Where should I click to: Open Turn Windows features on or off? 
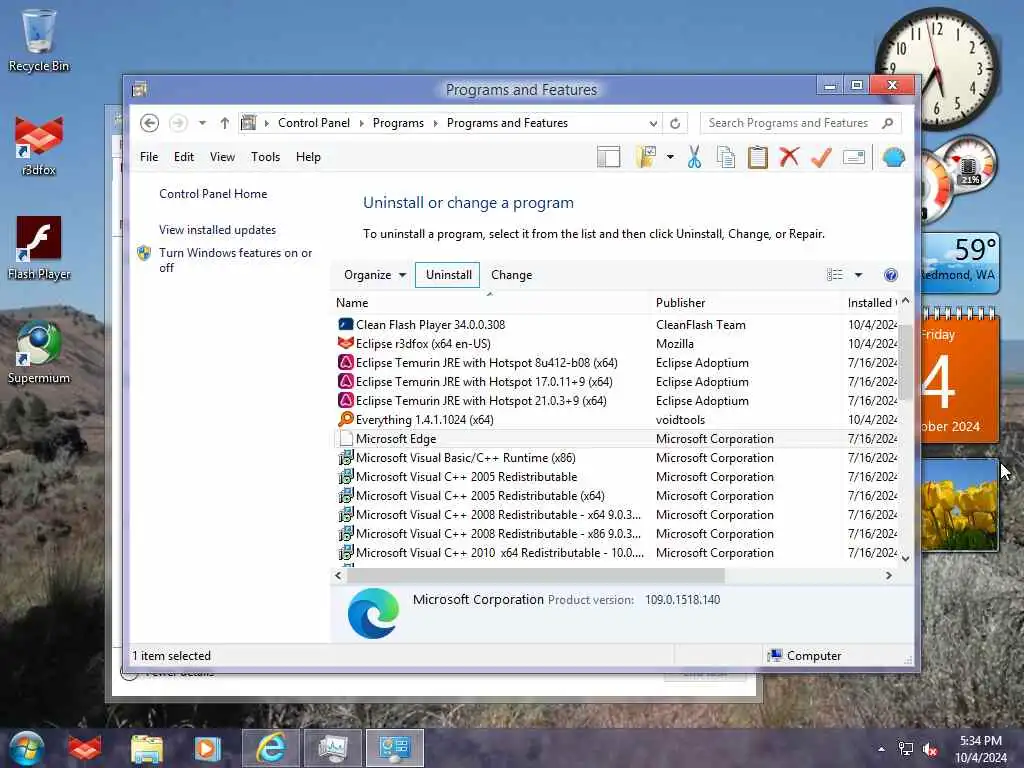[x=235, y=260]
